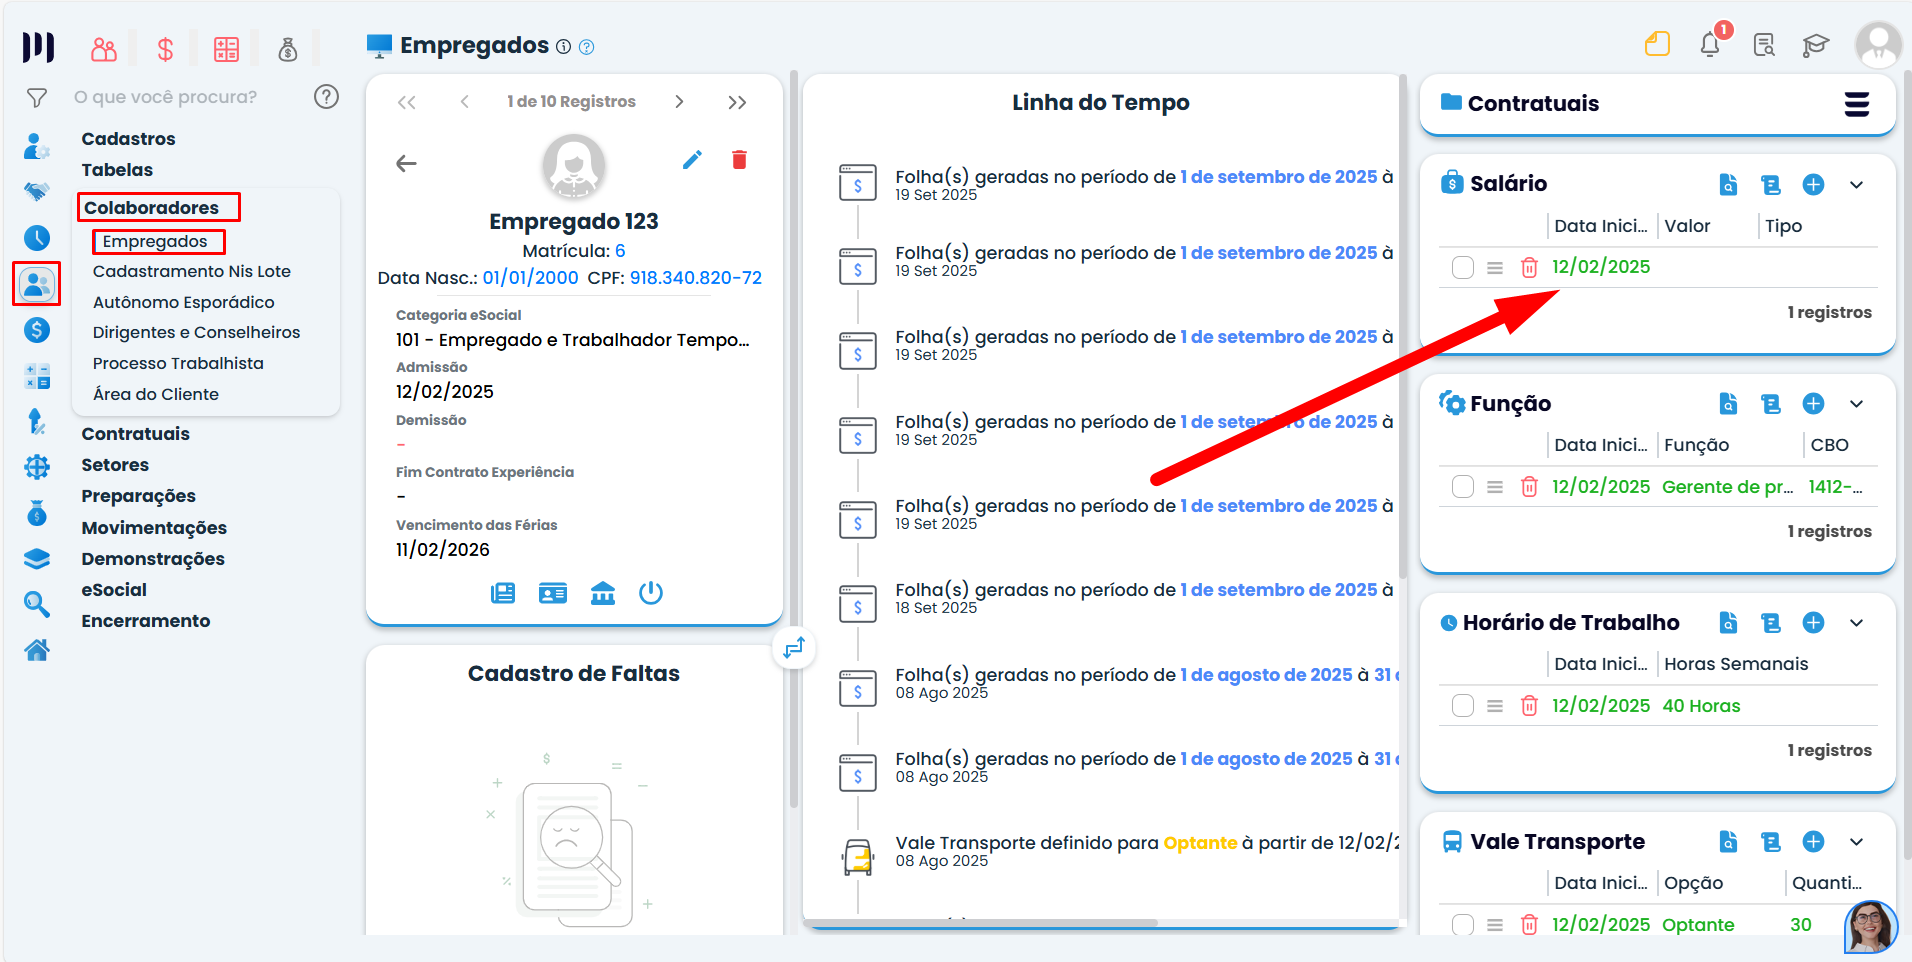Add a new Horário de Trabalho record
This screenshot has width=1912, height=962.
point(1813,622)
